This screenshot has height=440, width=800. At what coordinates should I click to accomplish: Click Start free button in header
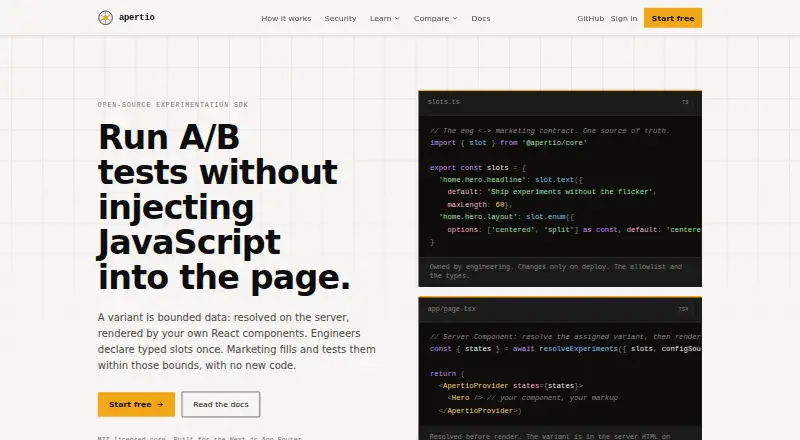pyautogui.click(x=672, y=18)
